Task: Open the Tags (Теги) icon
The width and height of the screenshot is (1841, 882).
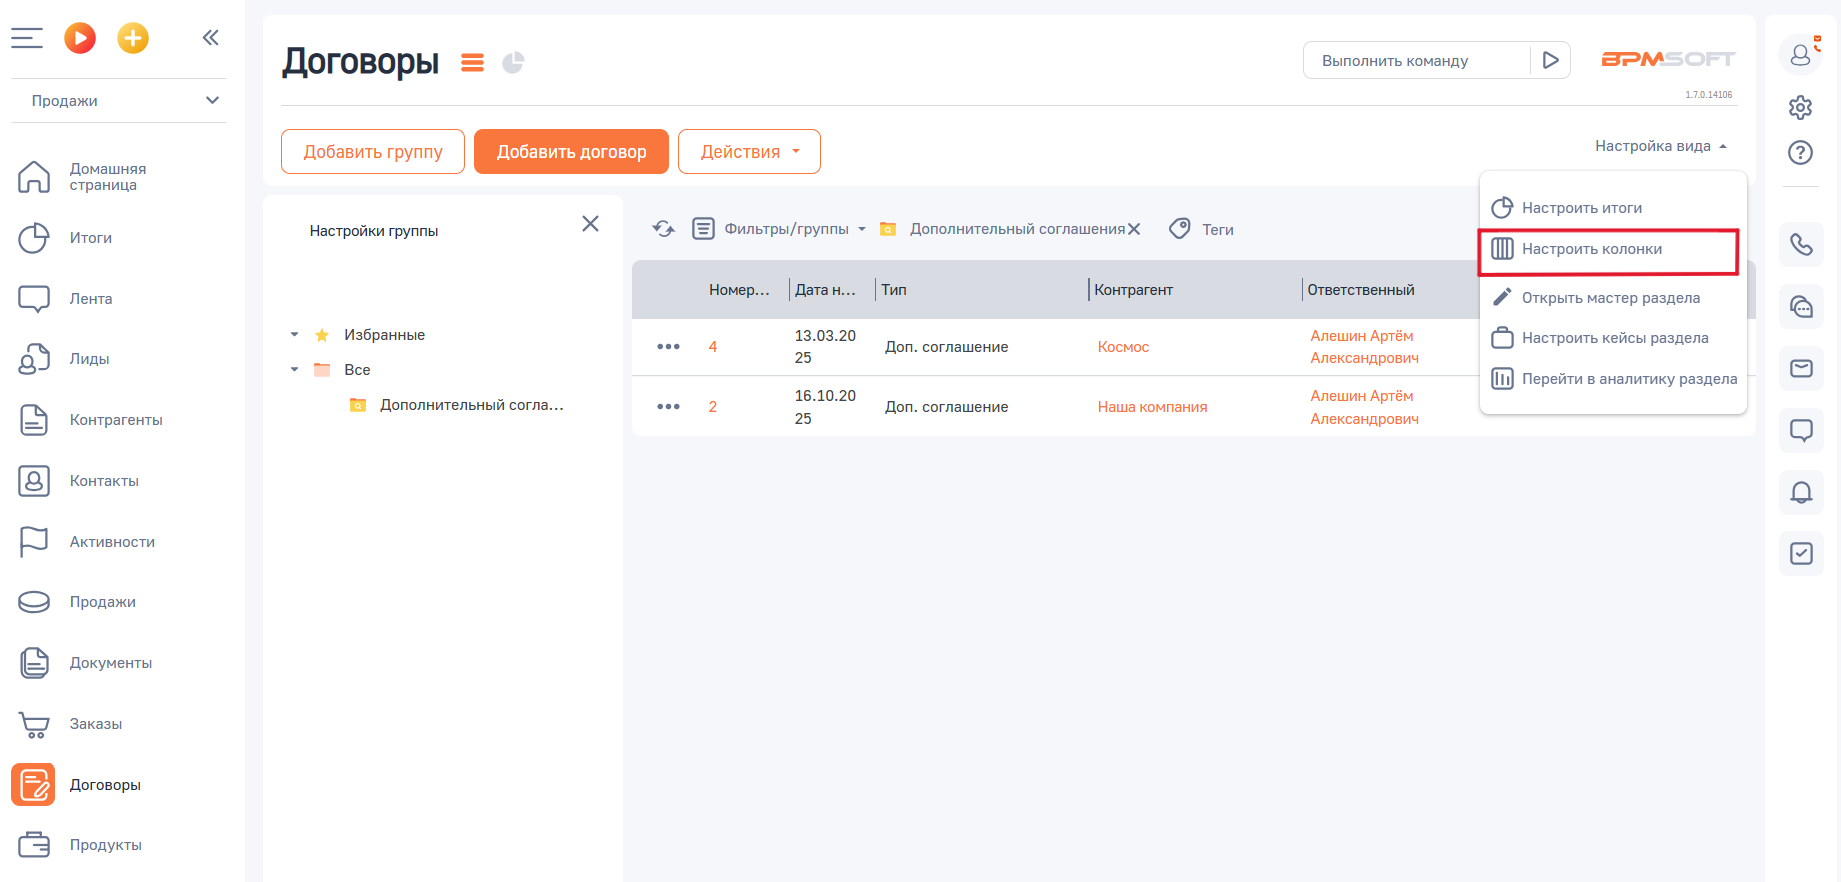Action: point(1180,229)
